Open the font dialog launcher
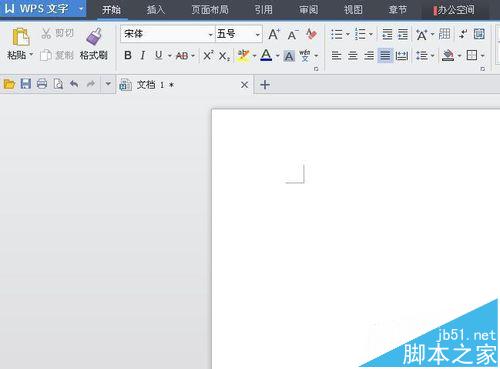This screenshot has width=500, height=369. (x=316, y=69)
